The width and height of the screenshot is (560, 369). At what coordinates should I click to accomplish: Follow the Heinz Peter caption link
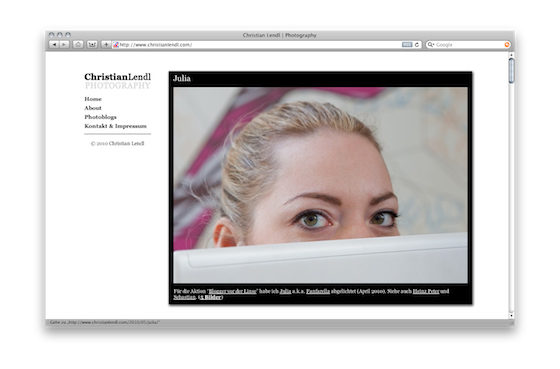(x=426, y=291)
